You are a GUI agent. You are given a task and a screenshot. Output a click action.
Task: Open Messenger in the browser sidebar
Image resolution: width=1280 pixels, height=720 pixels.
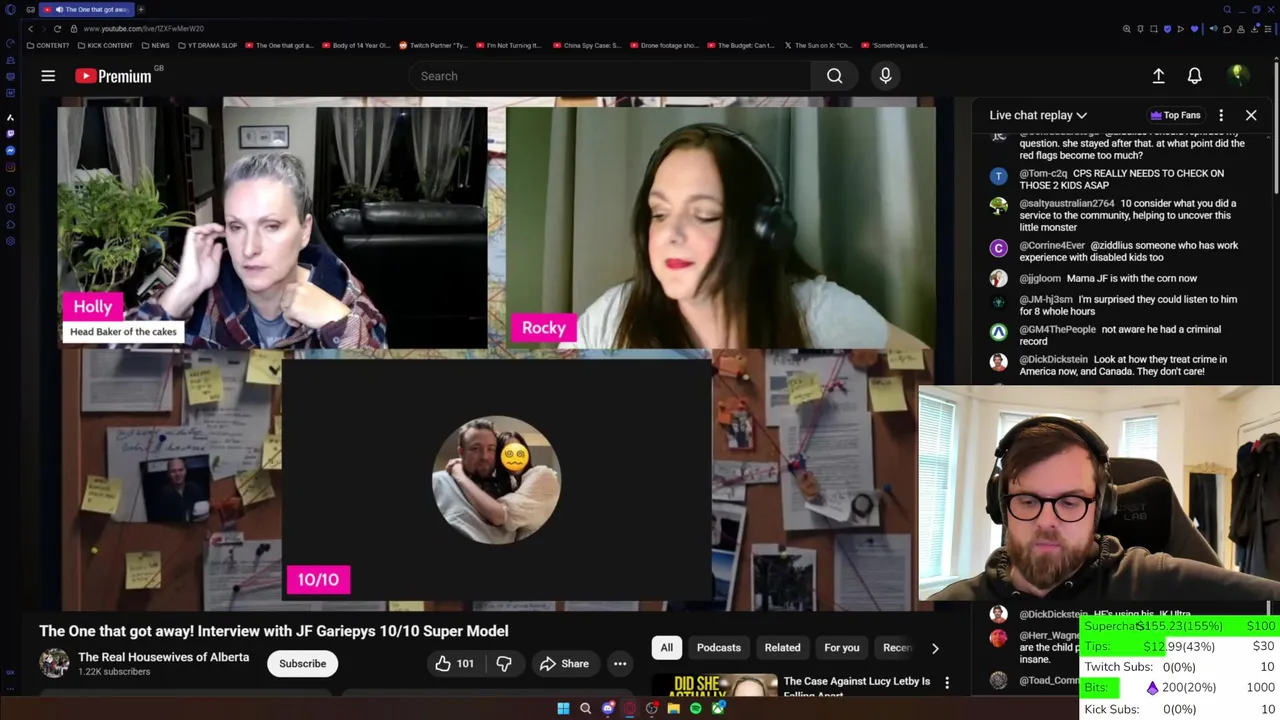point(10,151)
